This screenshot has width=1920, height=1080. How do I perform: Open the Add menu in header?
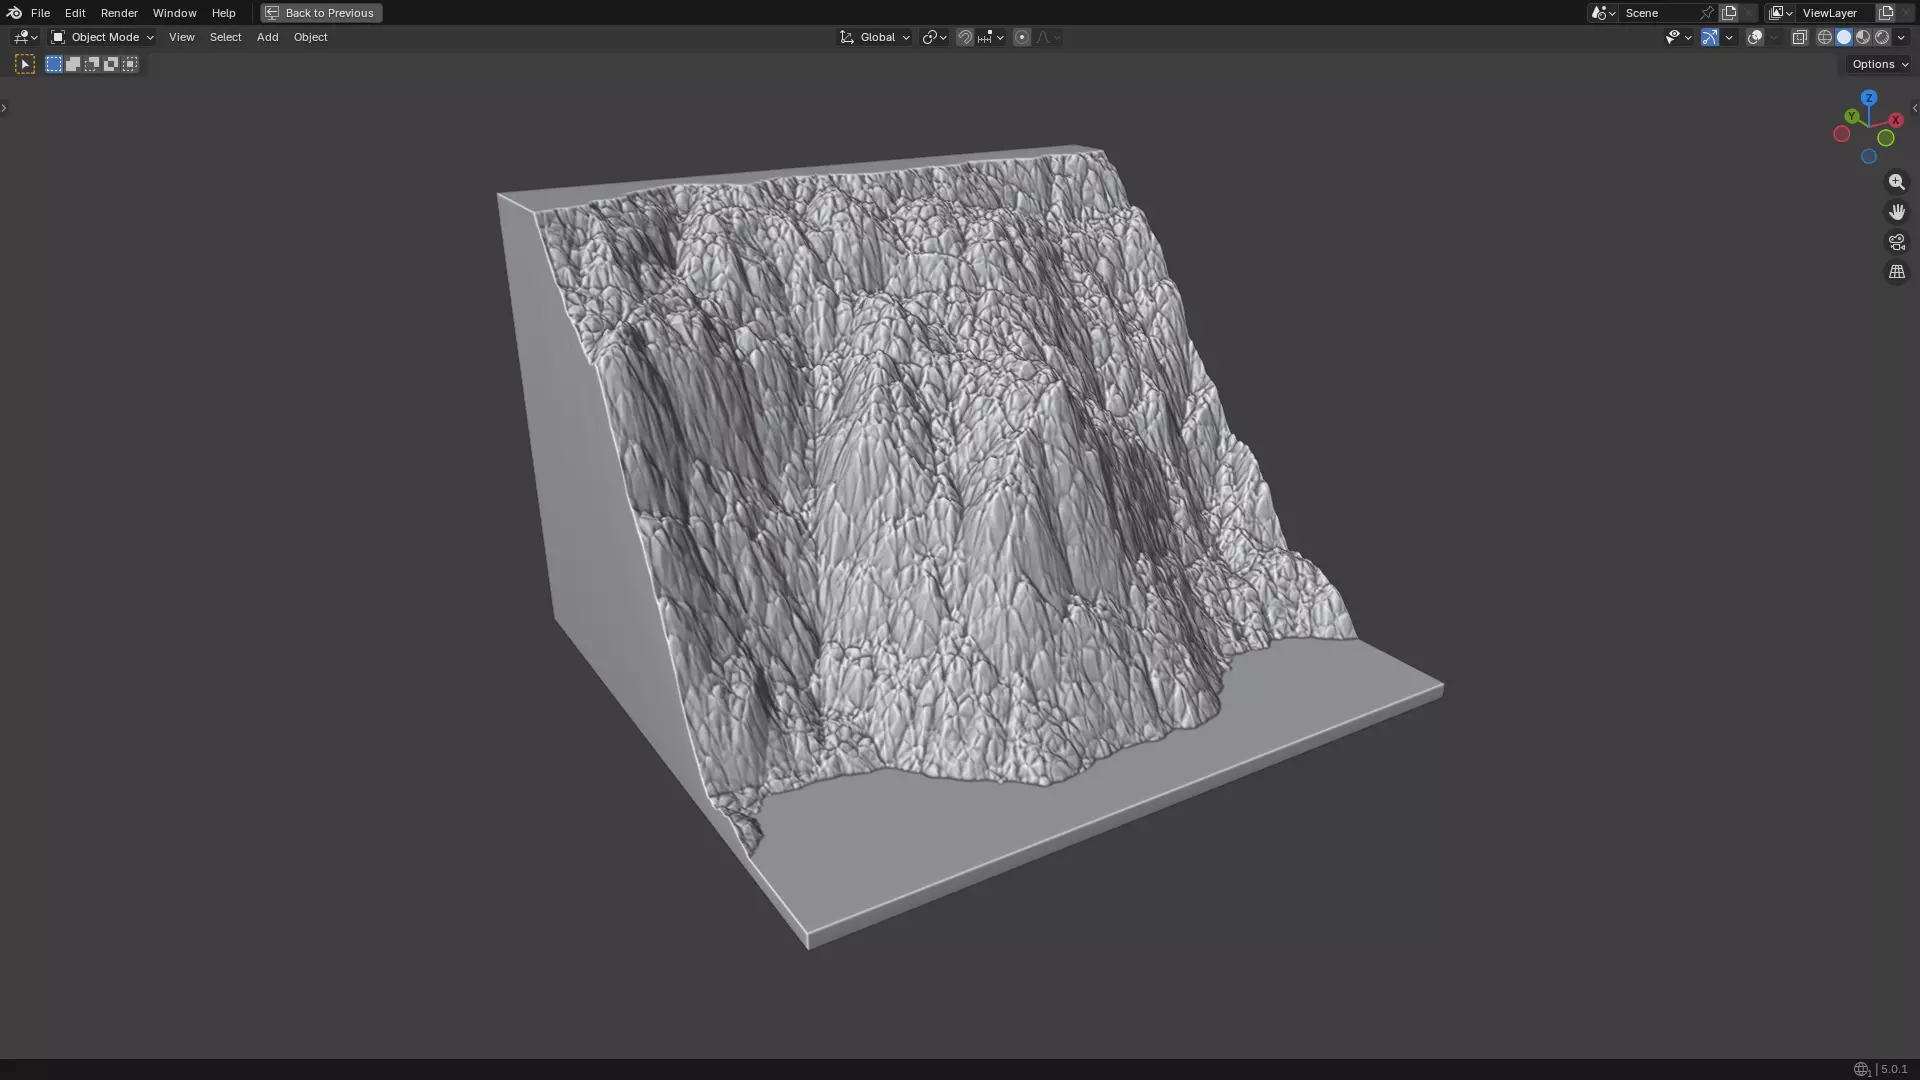[267, 37]
